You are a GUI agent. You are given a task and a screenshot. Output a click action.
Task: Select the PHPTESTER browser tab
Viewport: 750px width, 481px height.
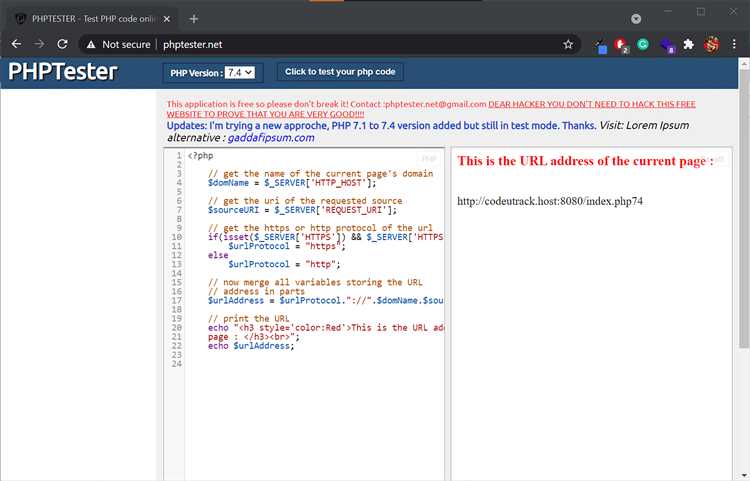coord(93,19)
